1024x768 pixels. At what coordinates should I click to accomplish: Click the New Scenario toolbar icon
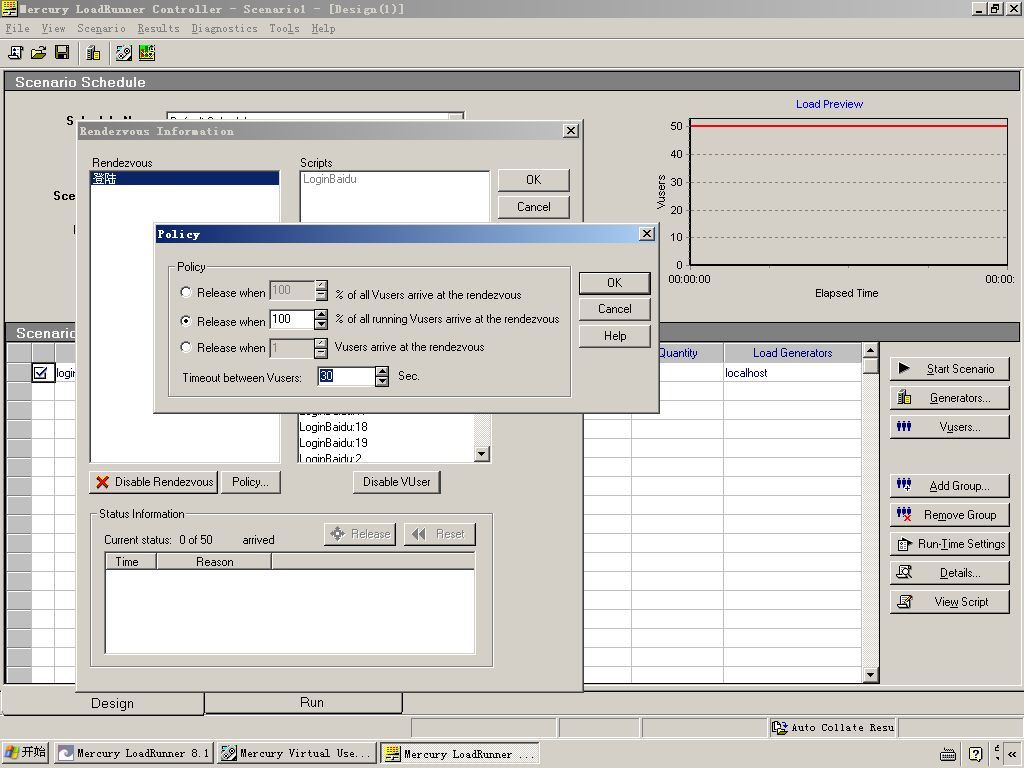tap(15, 53)
